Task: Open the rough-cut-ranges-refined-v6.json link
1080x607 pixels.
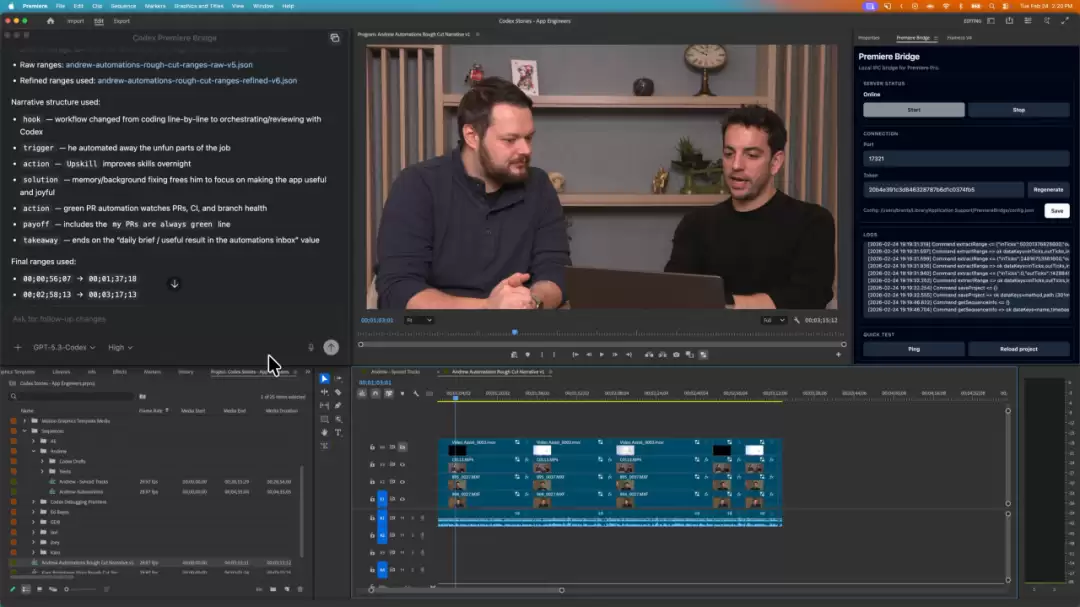Action: tap(197, 81)
